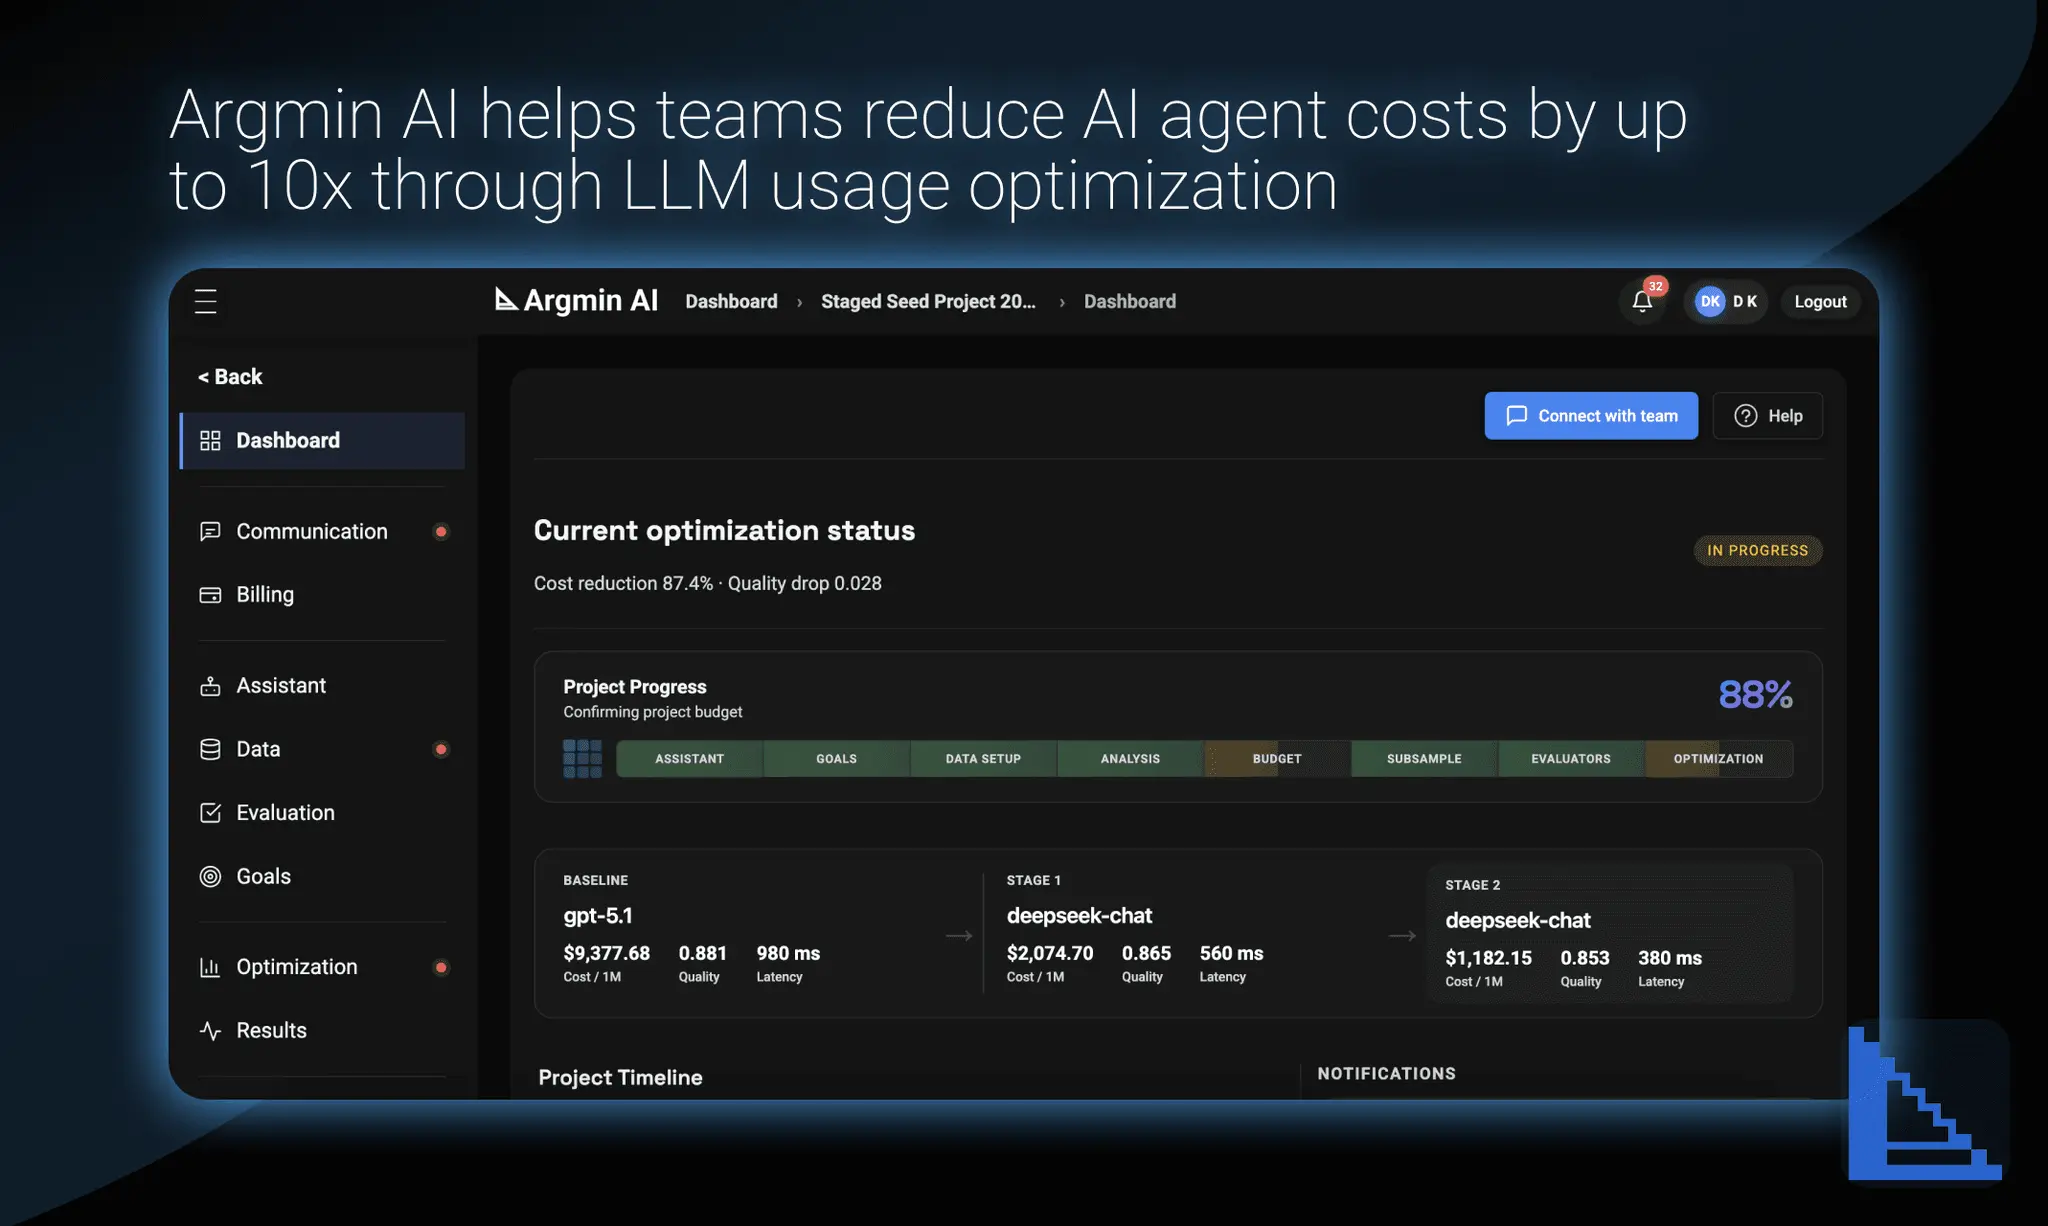Click the 0.865 quality value
This screenshot has height=1226, width=2048.
point(1146,953)
